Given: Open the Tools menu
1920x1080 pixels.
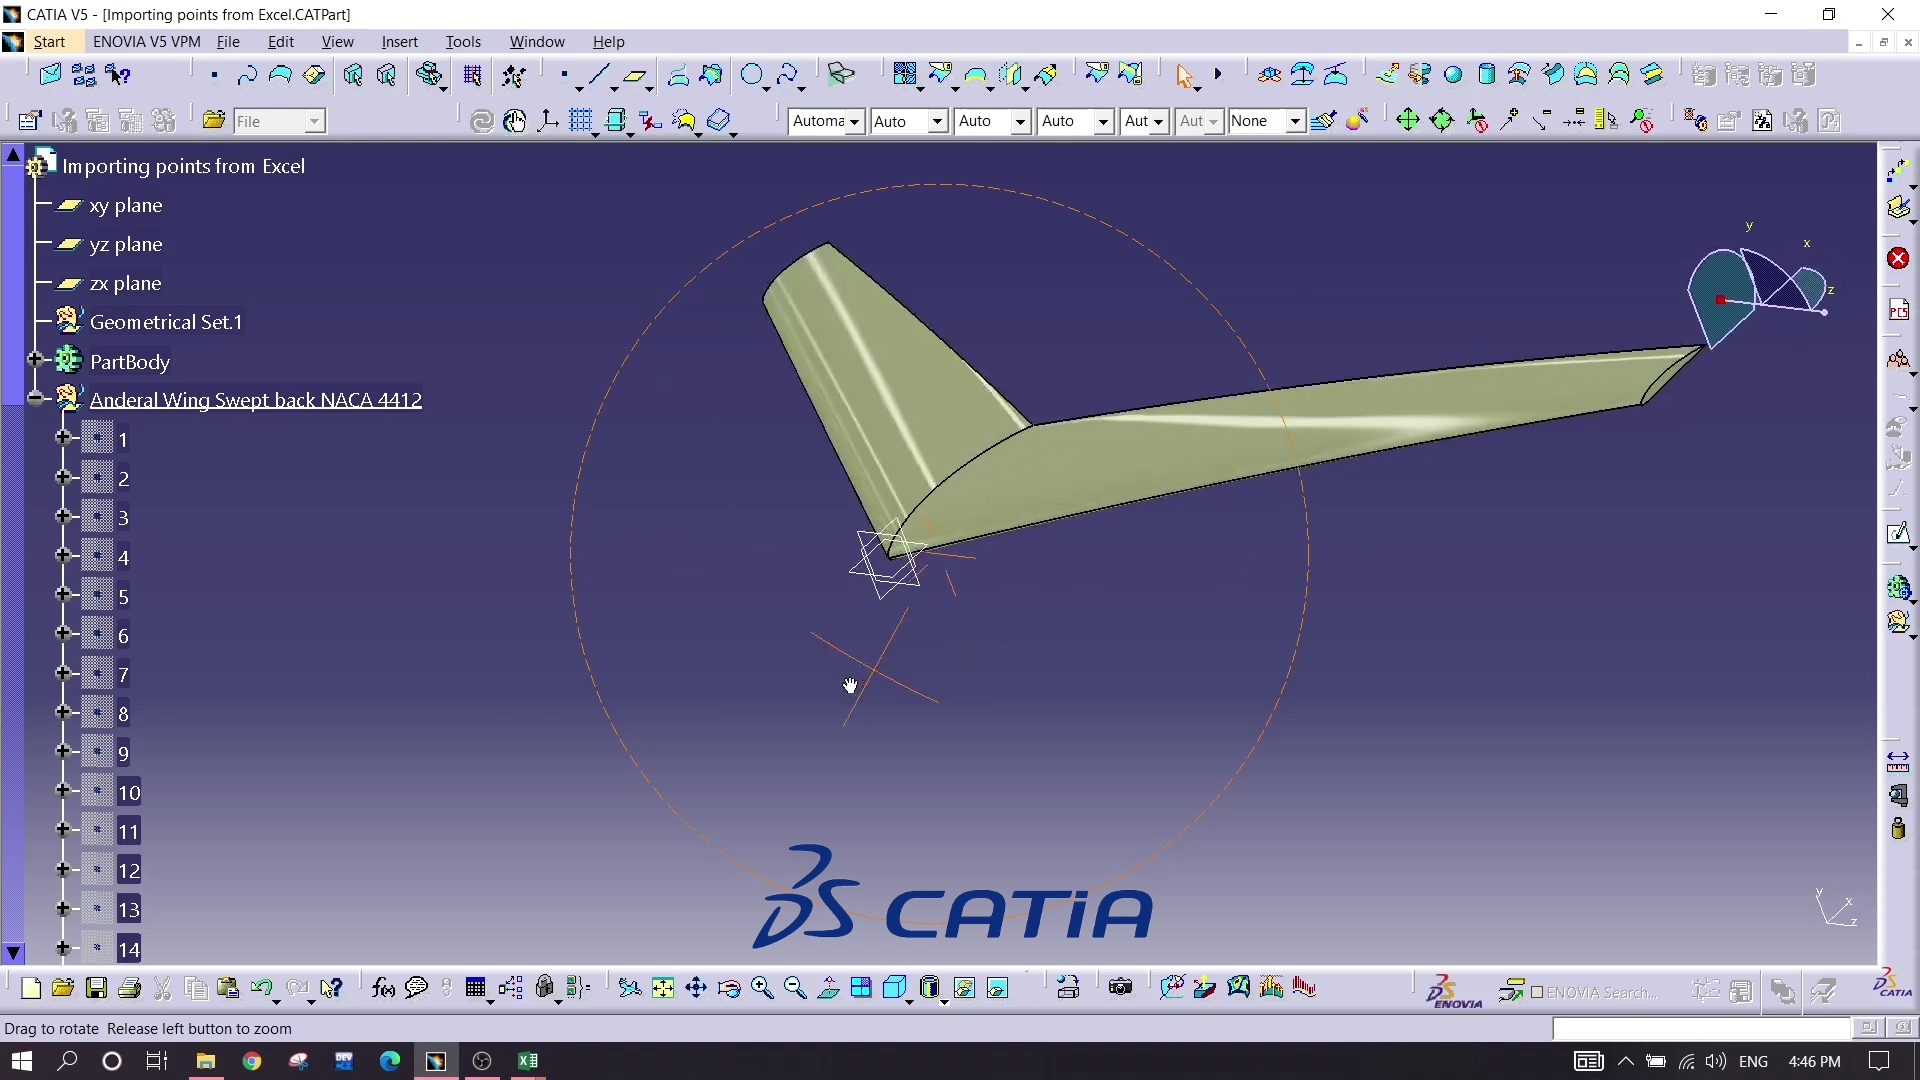Looking at the screenshot, I should click(x=463, y=41).
